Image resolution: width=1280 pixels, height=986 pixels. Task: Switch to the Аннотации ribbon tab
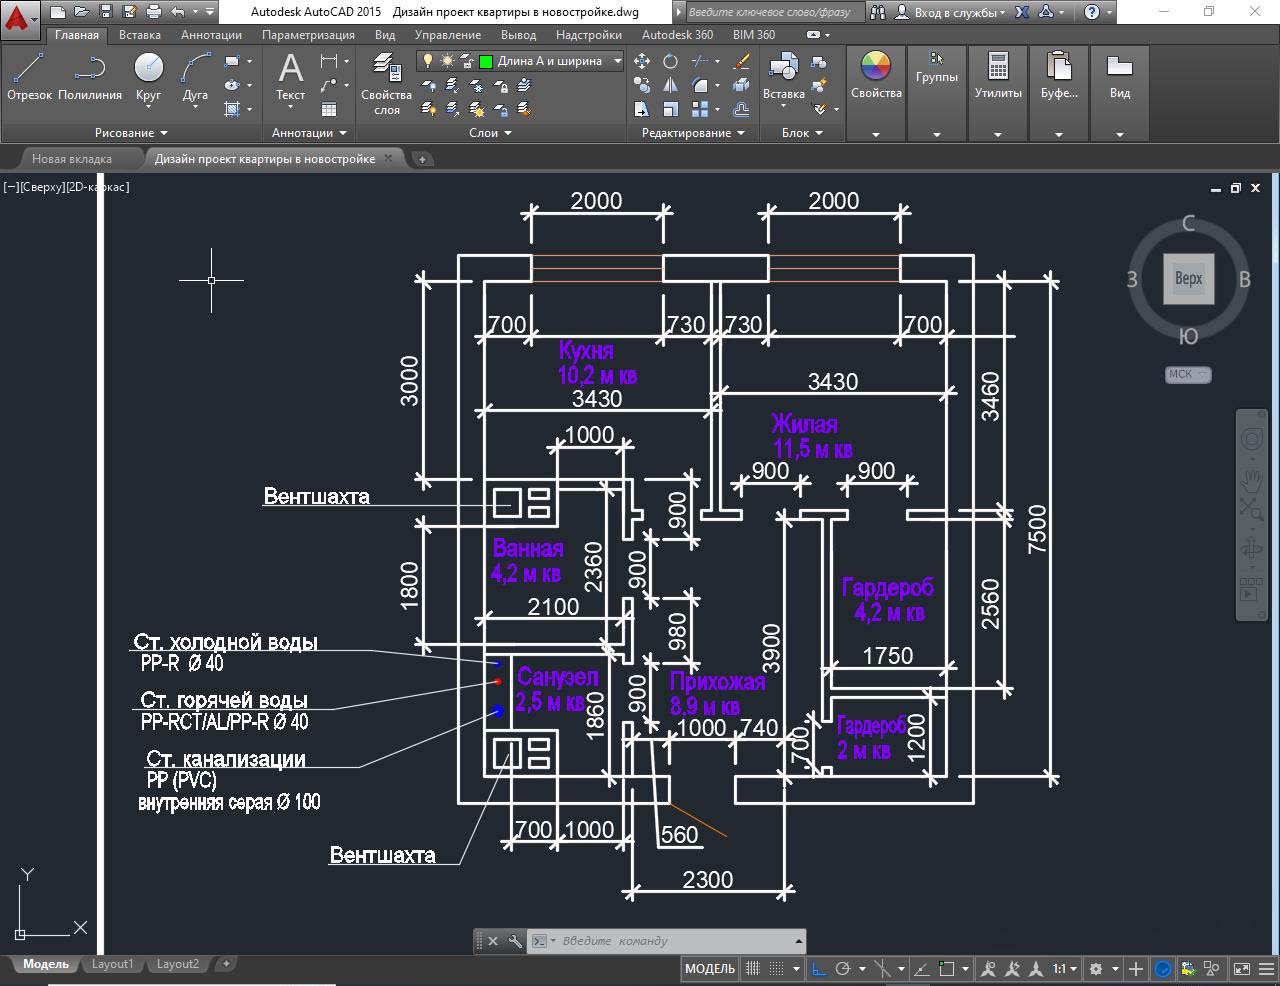point(211,34)
